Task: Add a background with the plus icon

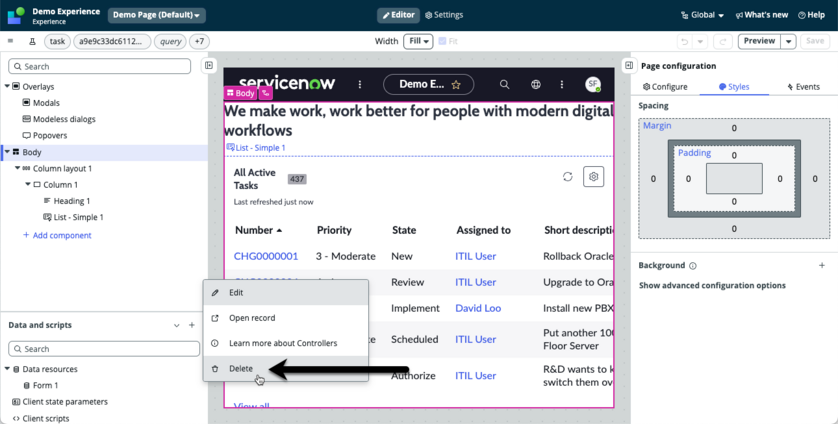Action: coord(821,265)
